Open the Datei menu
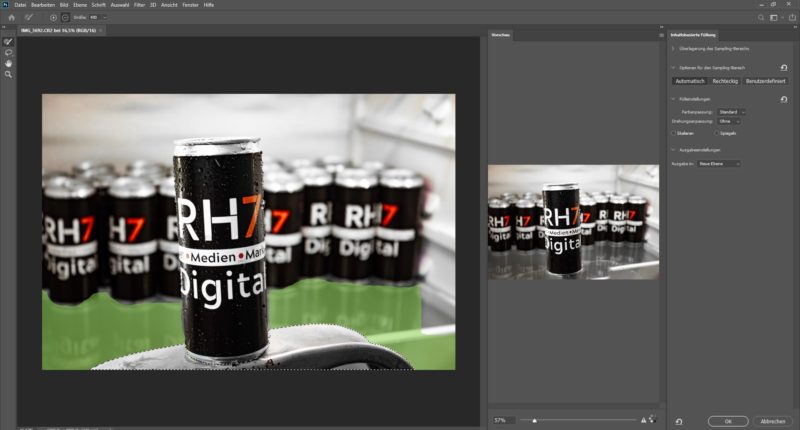800x430 pixels. pos(20,5)
